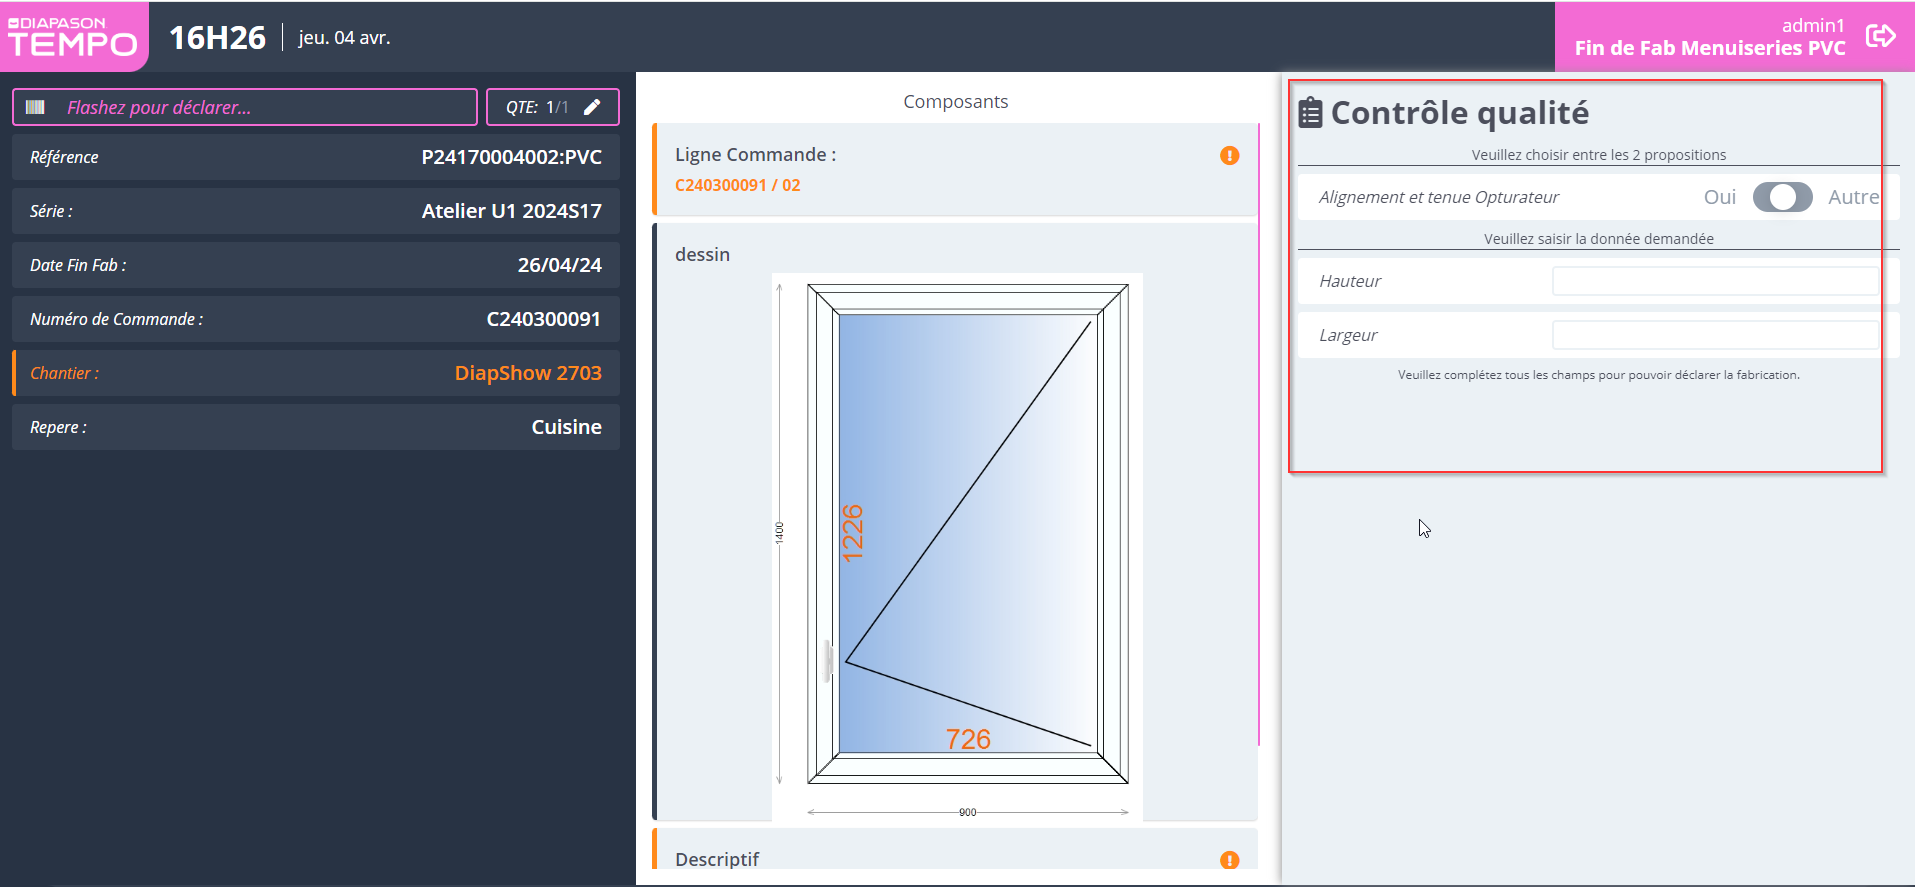Select the Autre option label

(x=1853, y=197)
